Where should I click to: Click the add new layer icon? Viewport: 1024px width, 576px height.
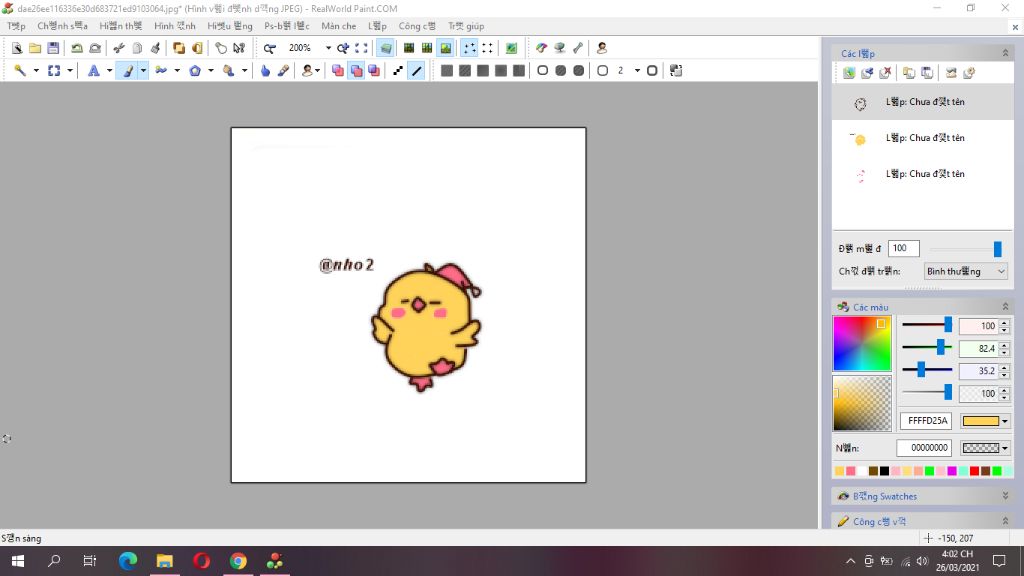[x=848, y=73]
